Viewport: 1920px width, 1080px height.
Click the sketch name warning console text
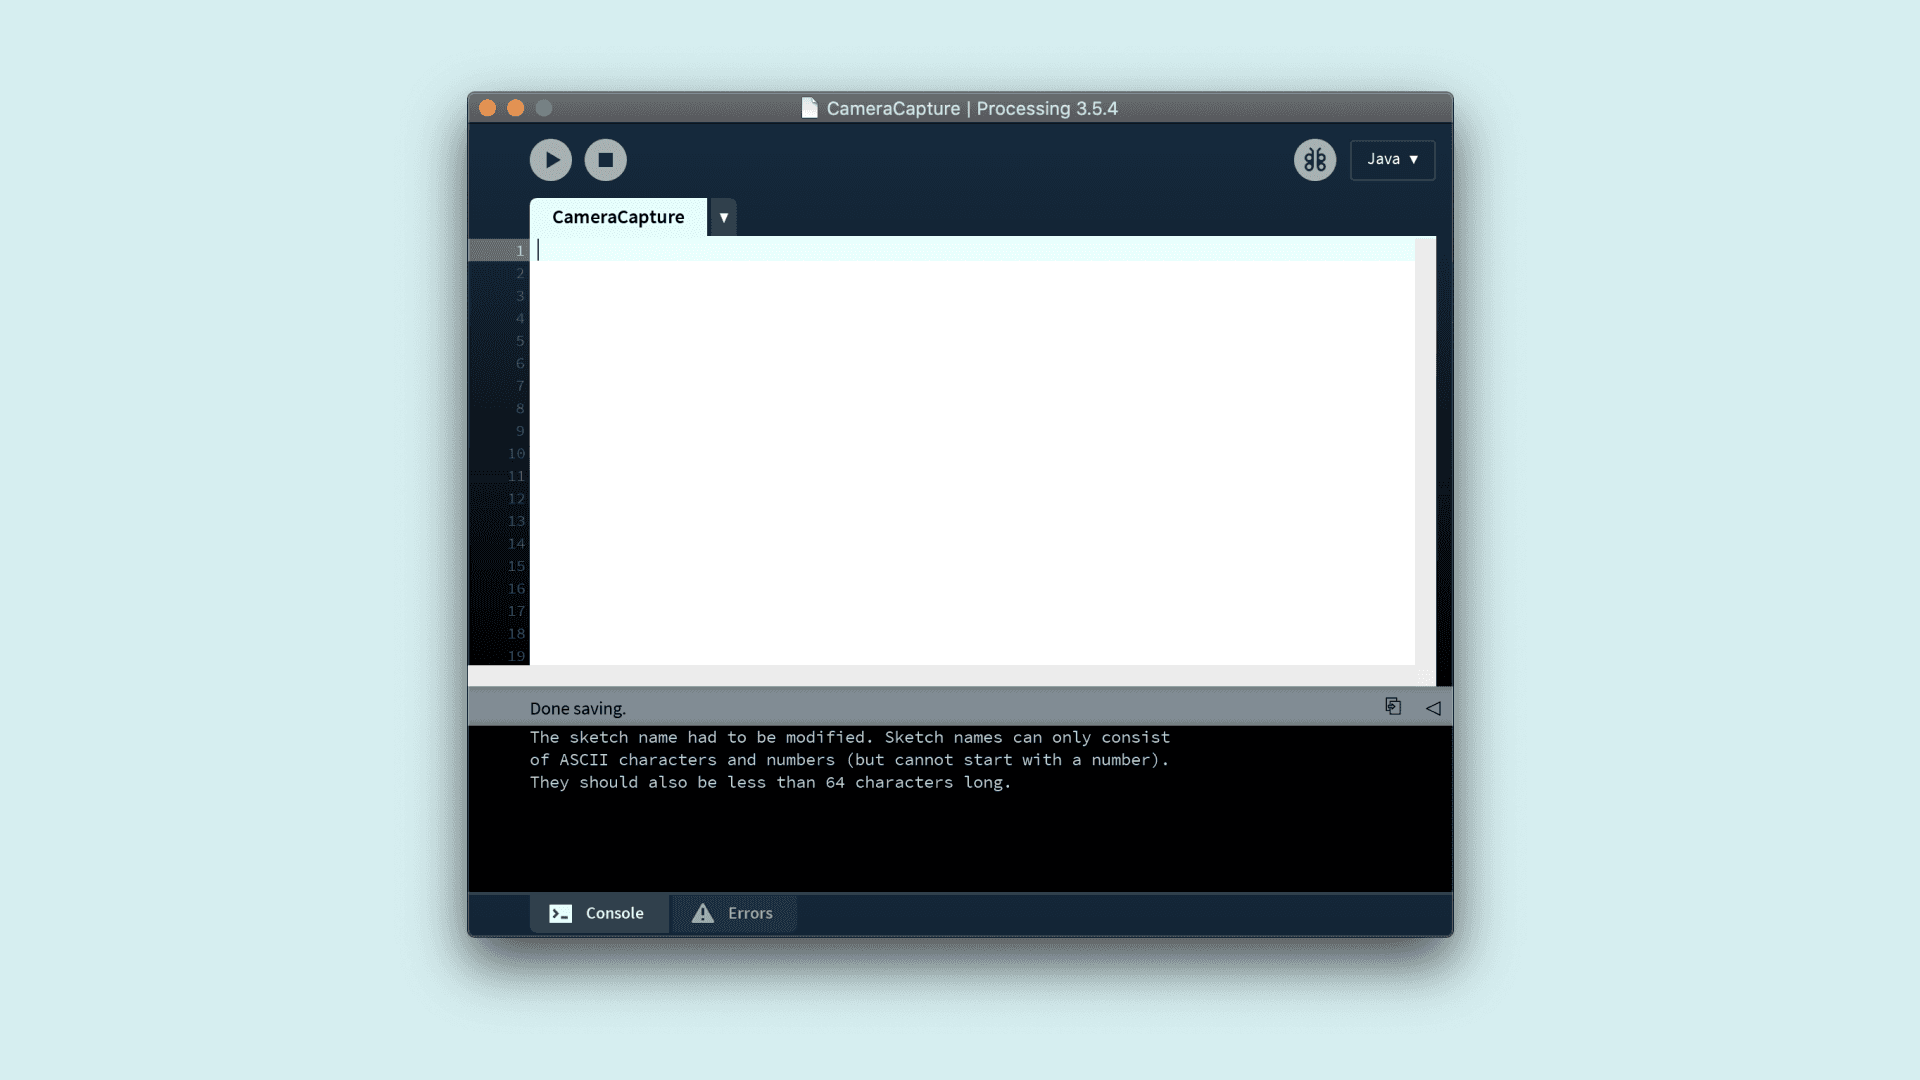[849, 760]
